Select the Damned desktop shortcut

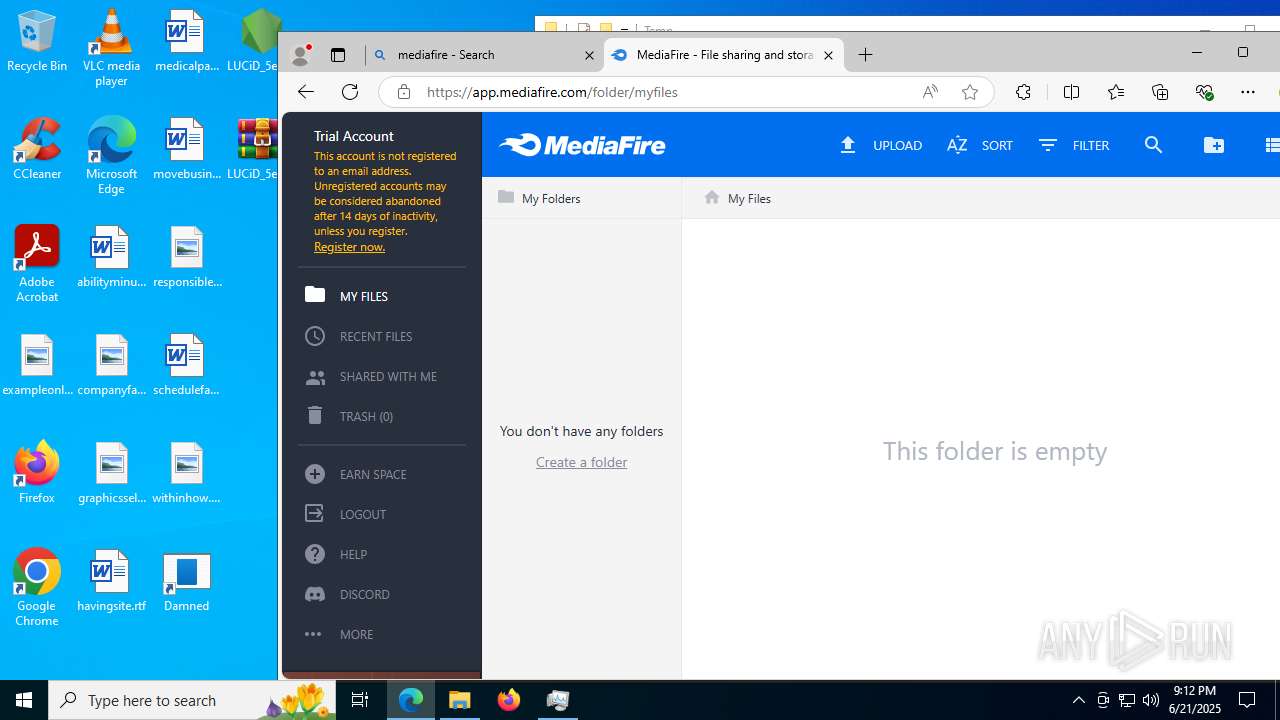186,581
